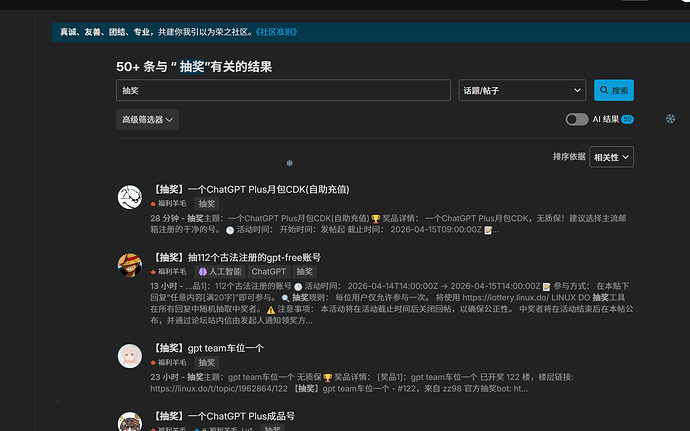Click the blue 搜索 search button

(x=614, y=90)
